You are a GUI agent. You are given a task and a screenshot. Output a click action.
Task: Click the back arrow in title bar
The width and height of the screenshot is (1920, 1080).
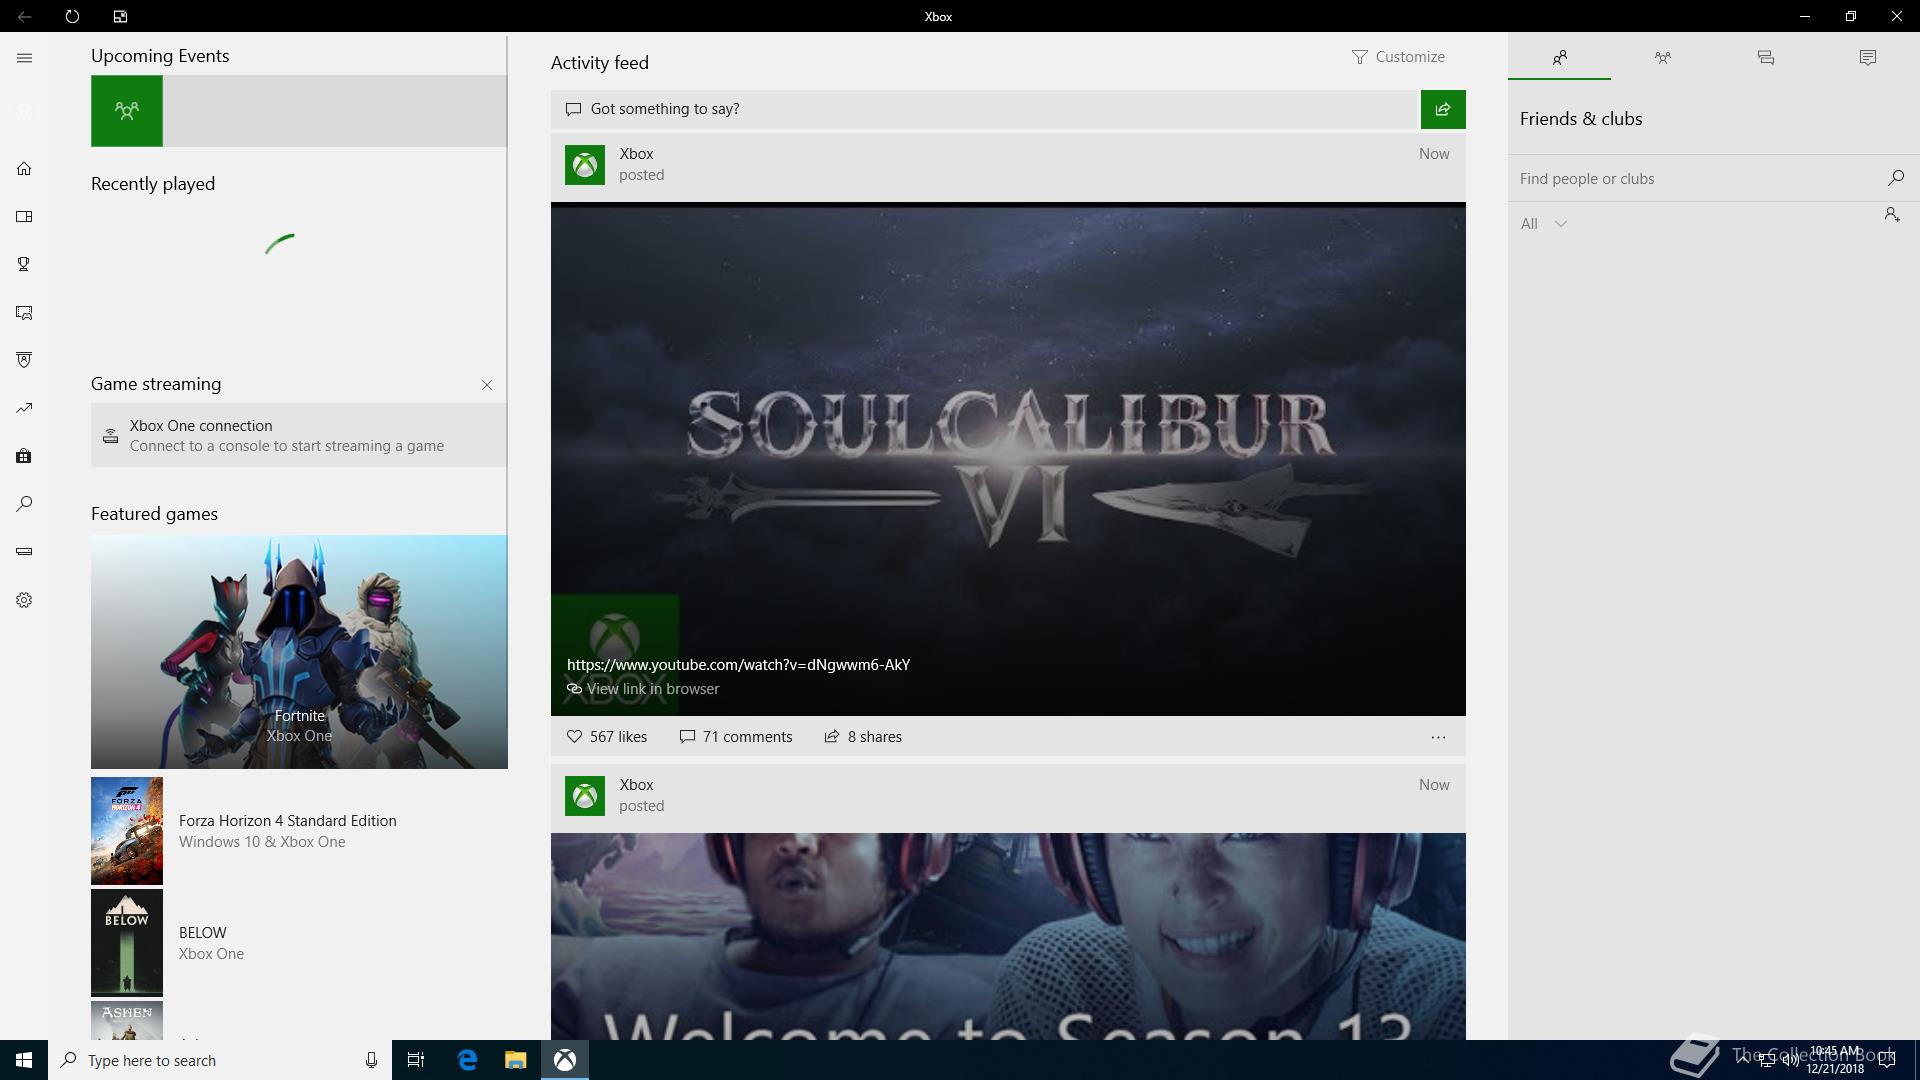tap(24, 16)
